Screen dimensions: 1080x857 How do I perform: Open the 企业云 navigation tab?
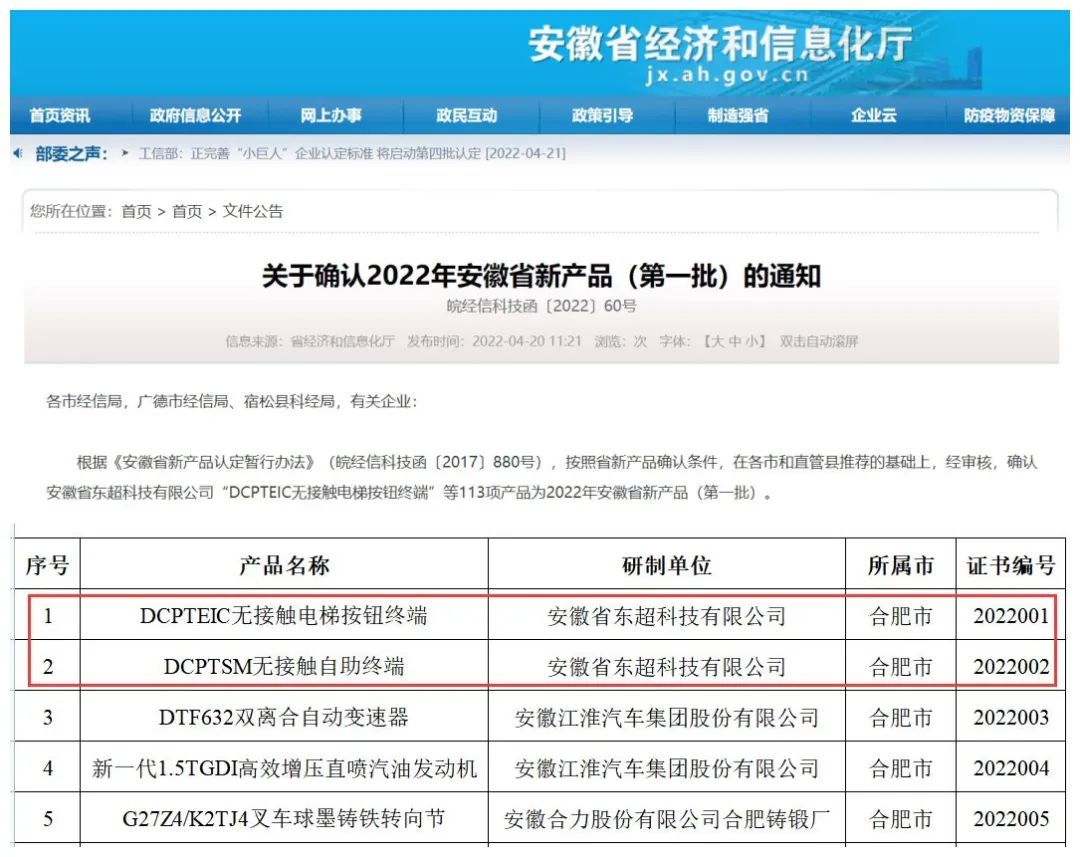[873, 115]
